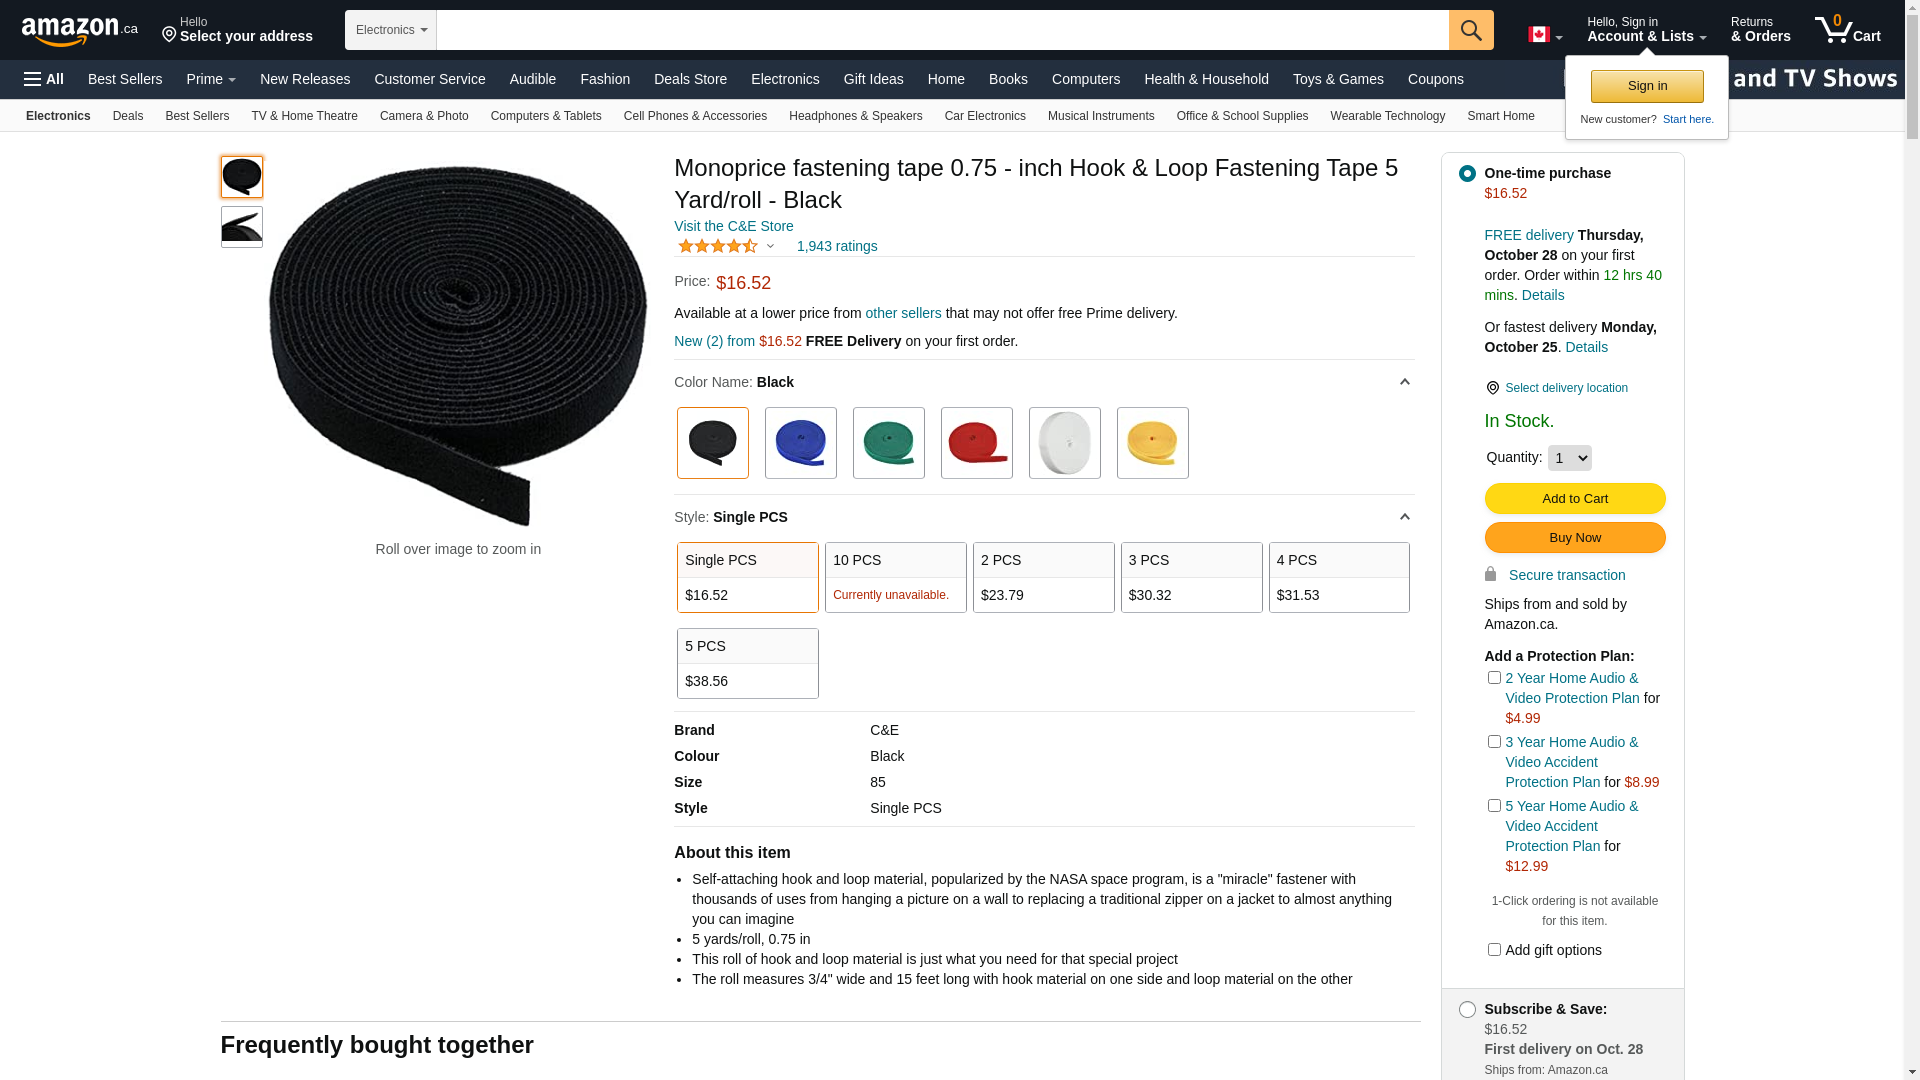1920x1080 pixels.
Task: Click the Amazon.ca logo
Action: click(79, 30)
